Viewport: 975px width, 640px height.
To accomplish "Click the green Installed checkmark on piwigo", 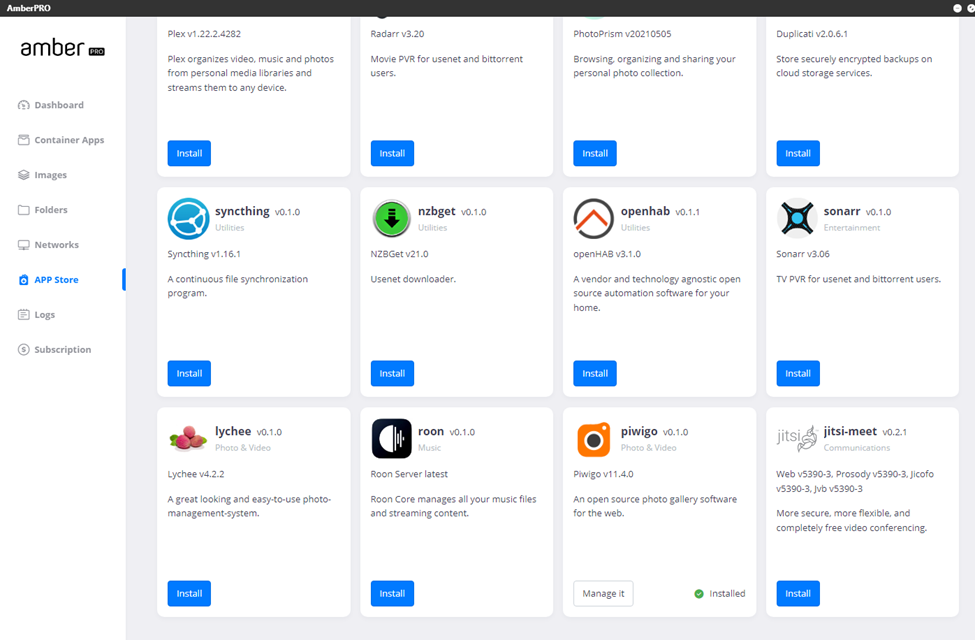I will 699,594.
